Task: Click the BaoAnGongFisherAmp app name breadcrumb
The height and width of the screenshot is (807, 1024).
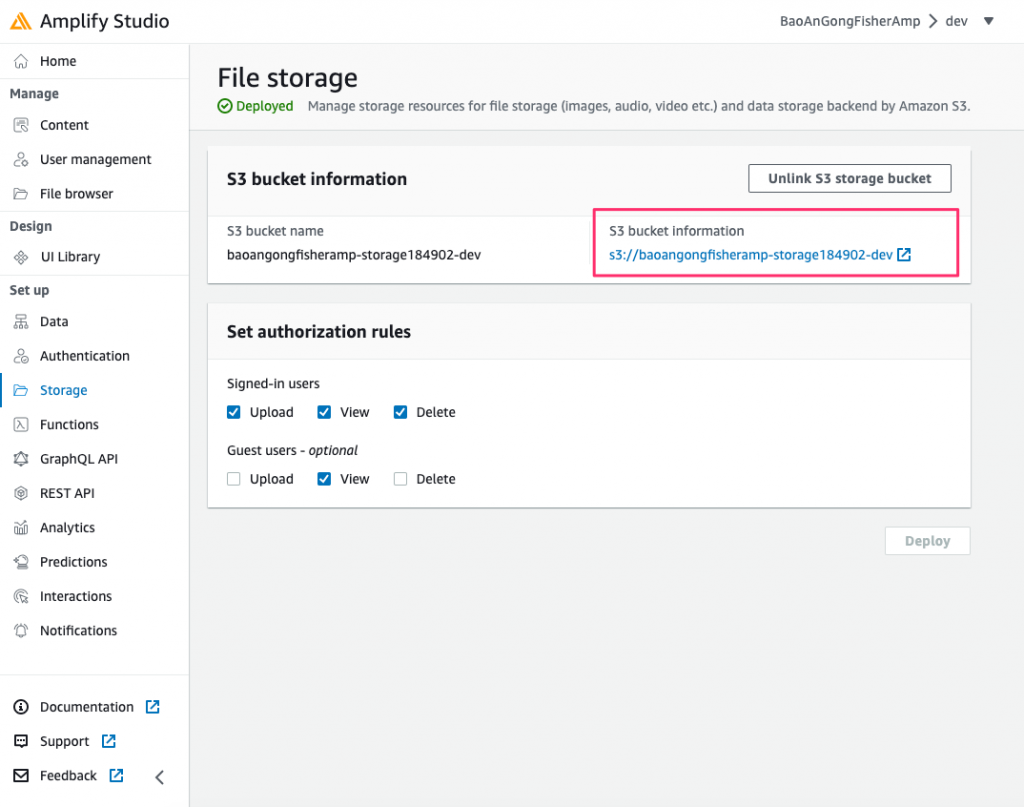Action: 849,21
